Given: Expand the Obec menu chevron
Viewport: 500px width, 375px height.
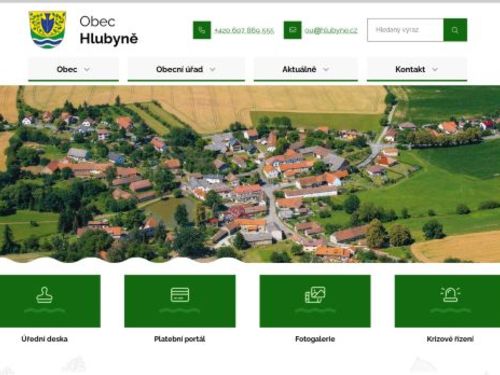Looking at the screenshot, I should pos(87,69).
